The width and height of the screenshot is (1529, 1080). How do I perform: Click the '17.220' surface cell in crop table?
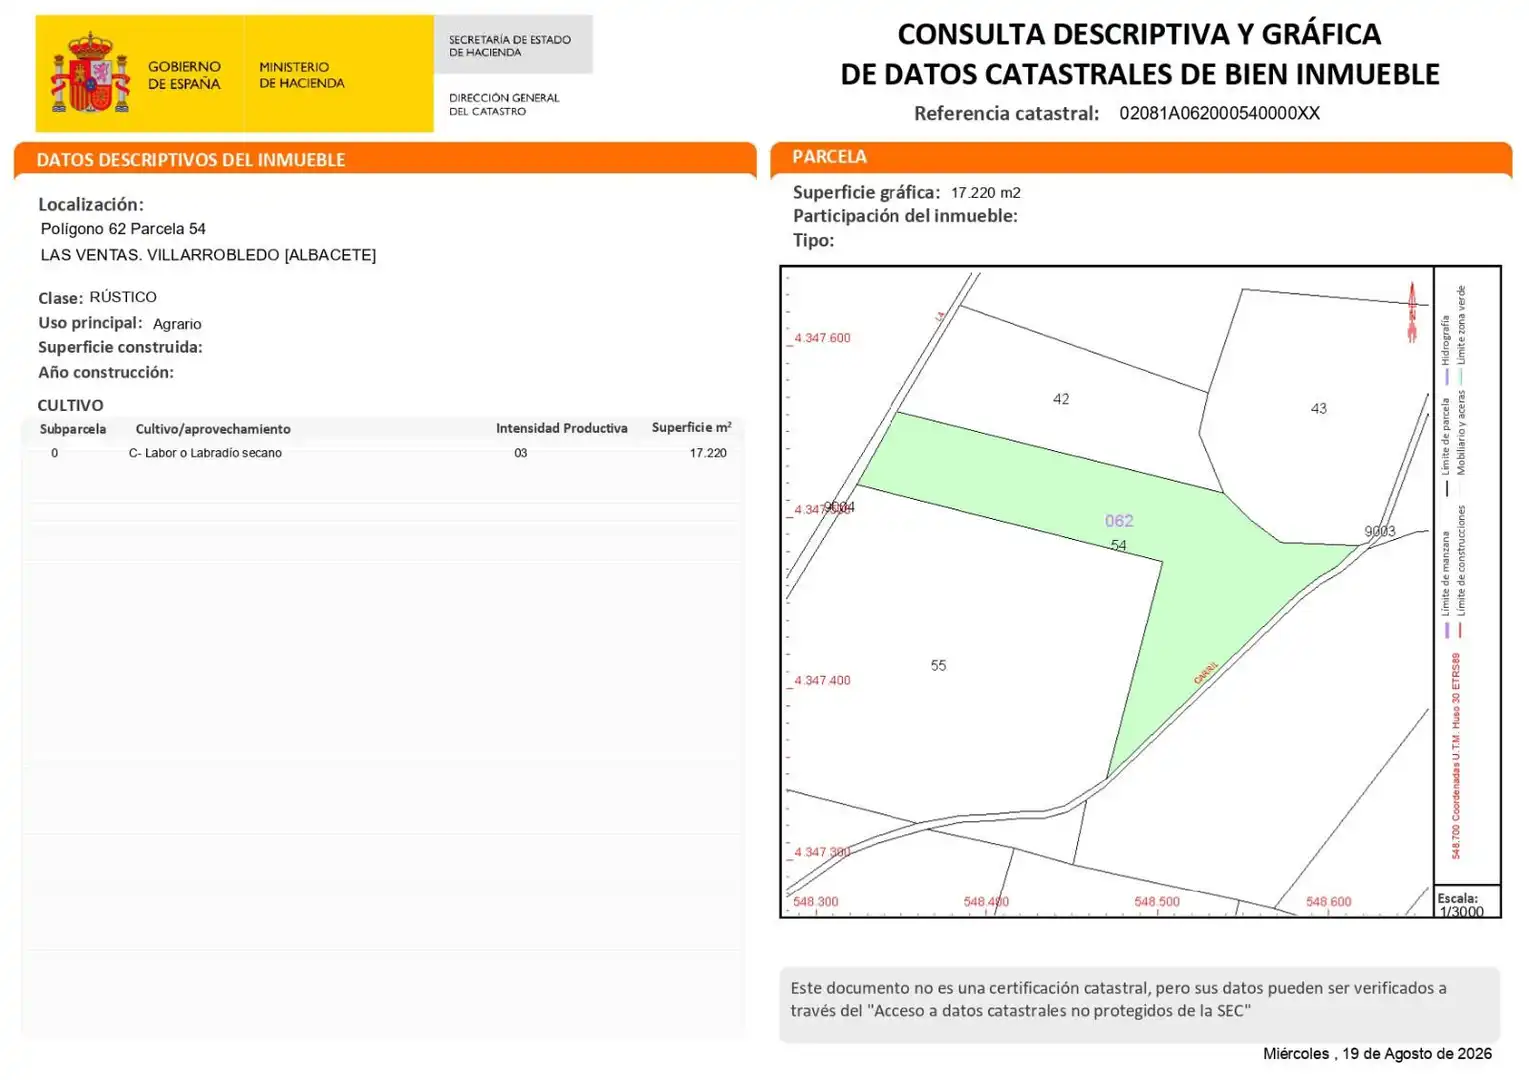pyautogui.click(x=708, y=453)
